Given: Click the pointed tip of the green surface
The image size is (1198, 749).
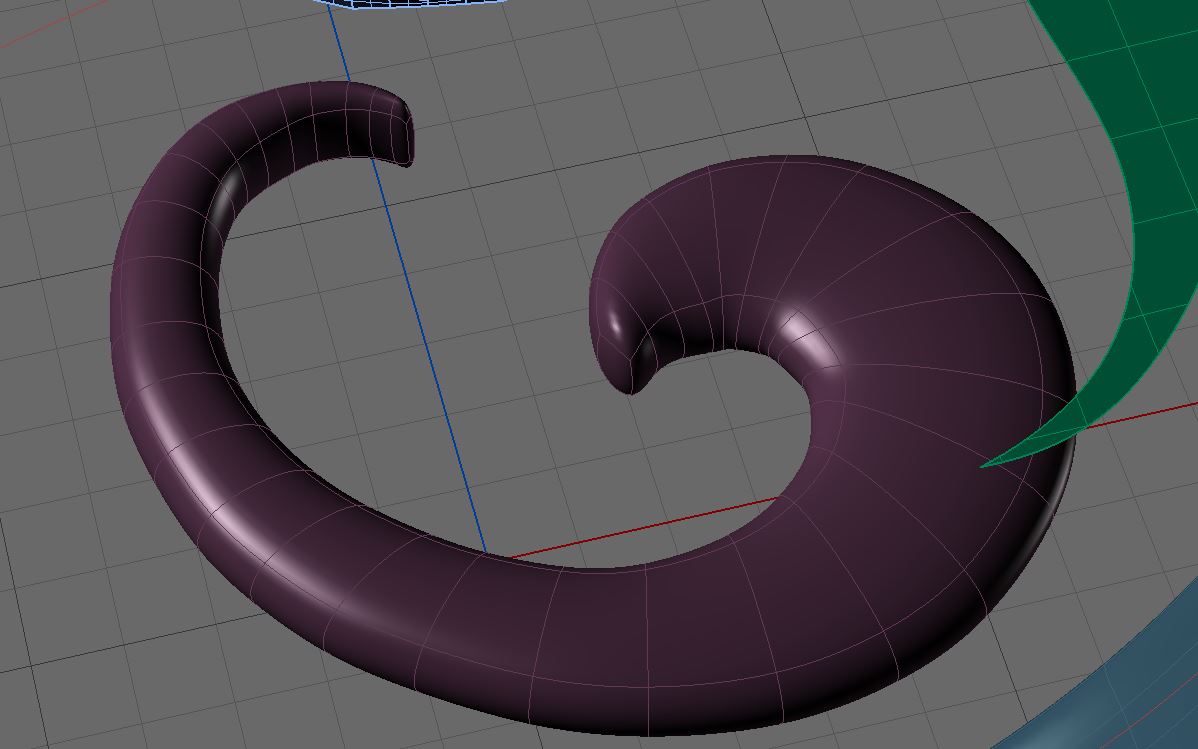Looking at the screenshot, I should 990,464.
